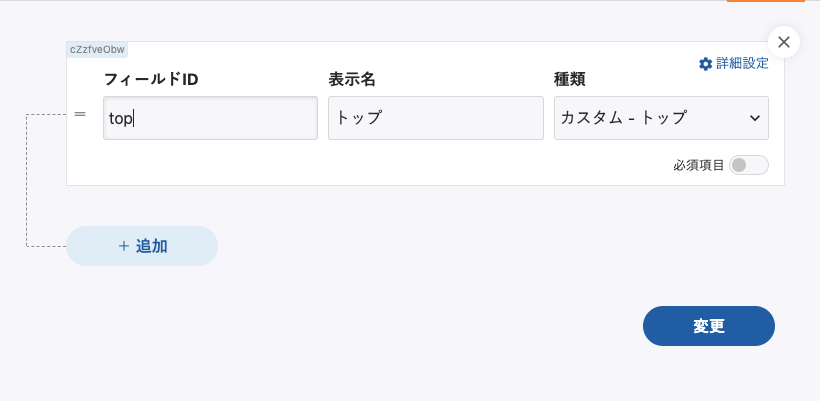Open 詳細設定 advanced settings link
820x401 pixels.
[x=742, y=64]
